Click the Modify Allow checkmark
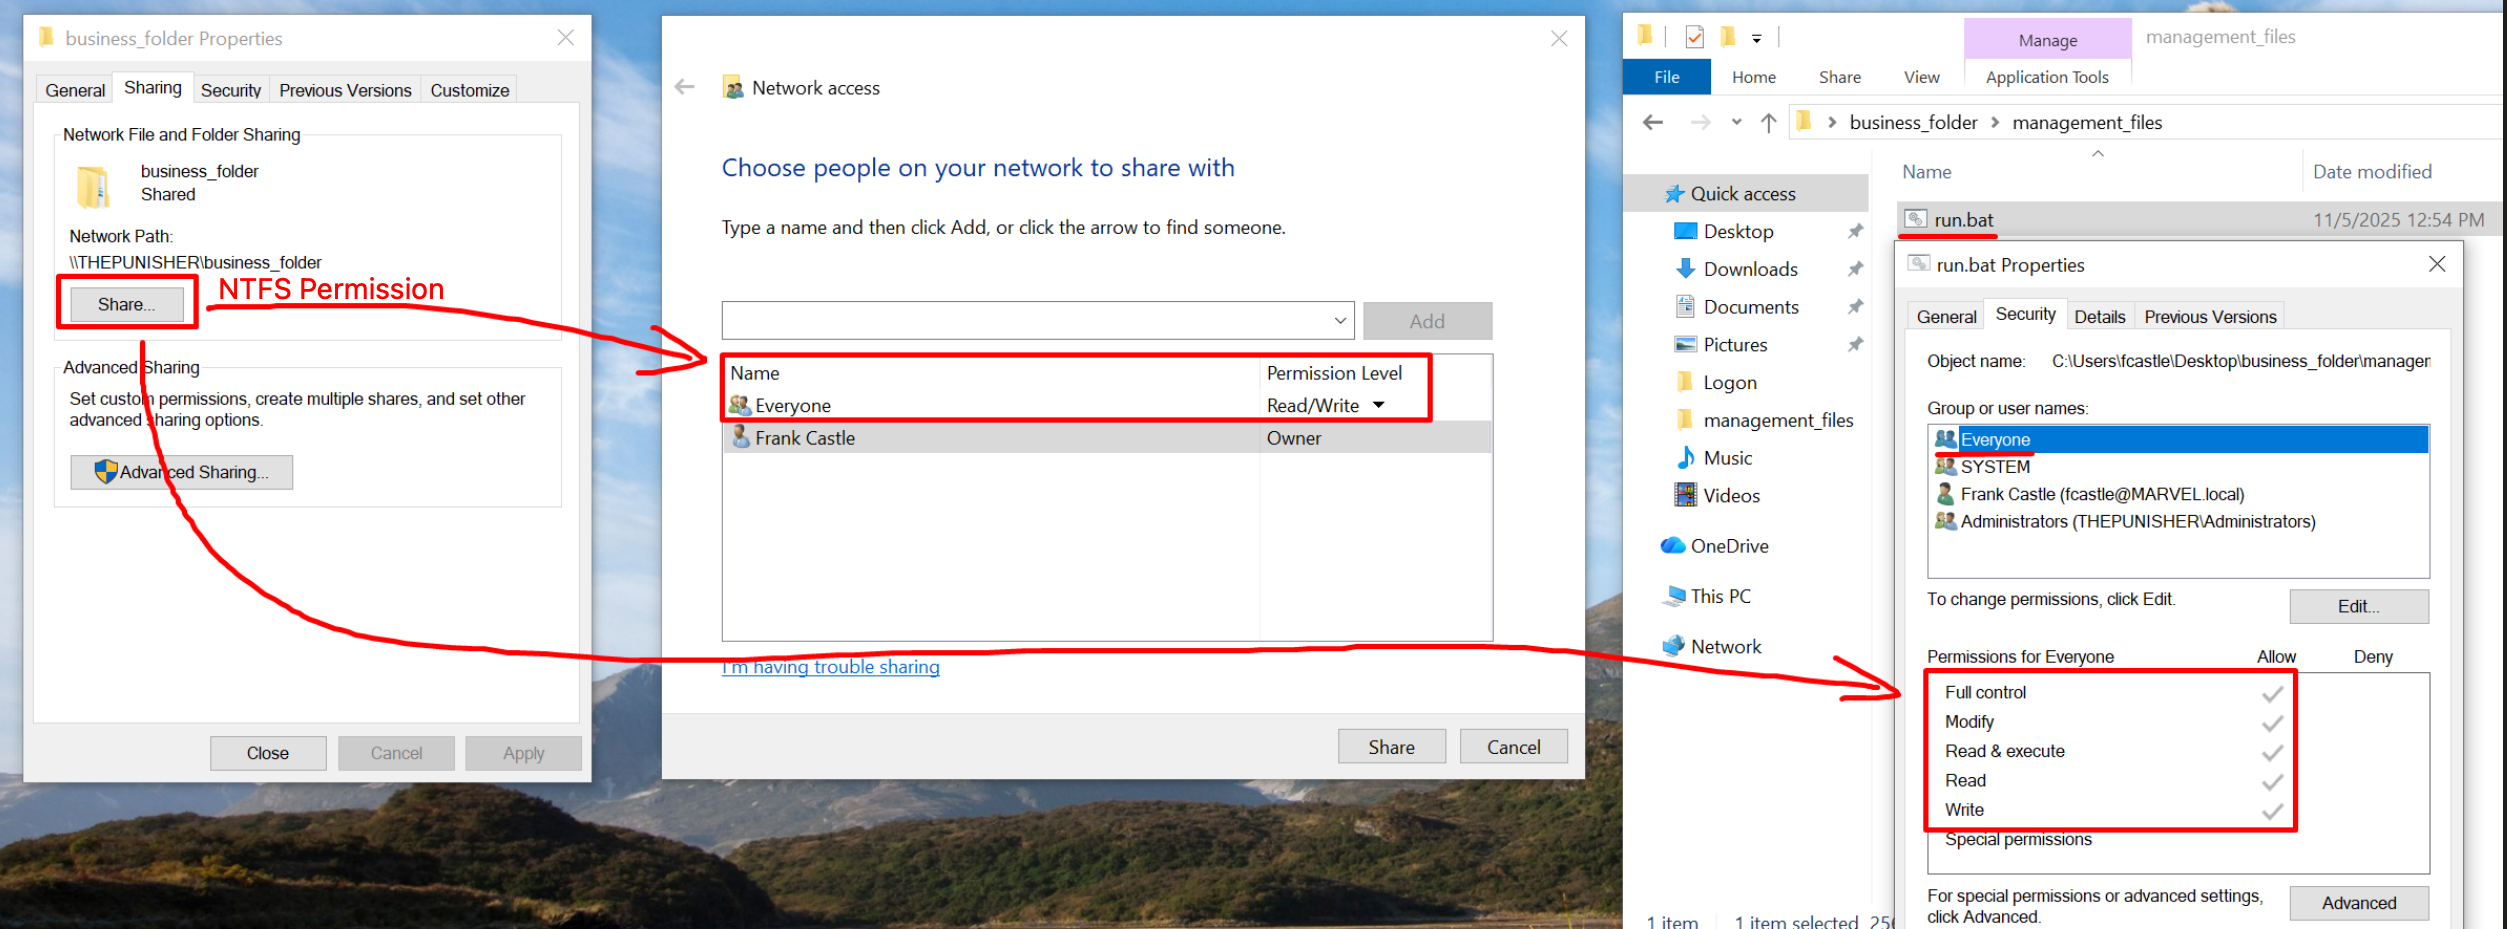Image resolution: width=2507 pixels, height=929 pixels. coord(2272,723)
